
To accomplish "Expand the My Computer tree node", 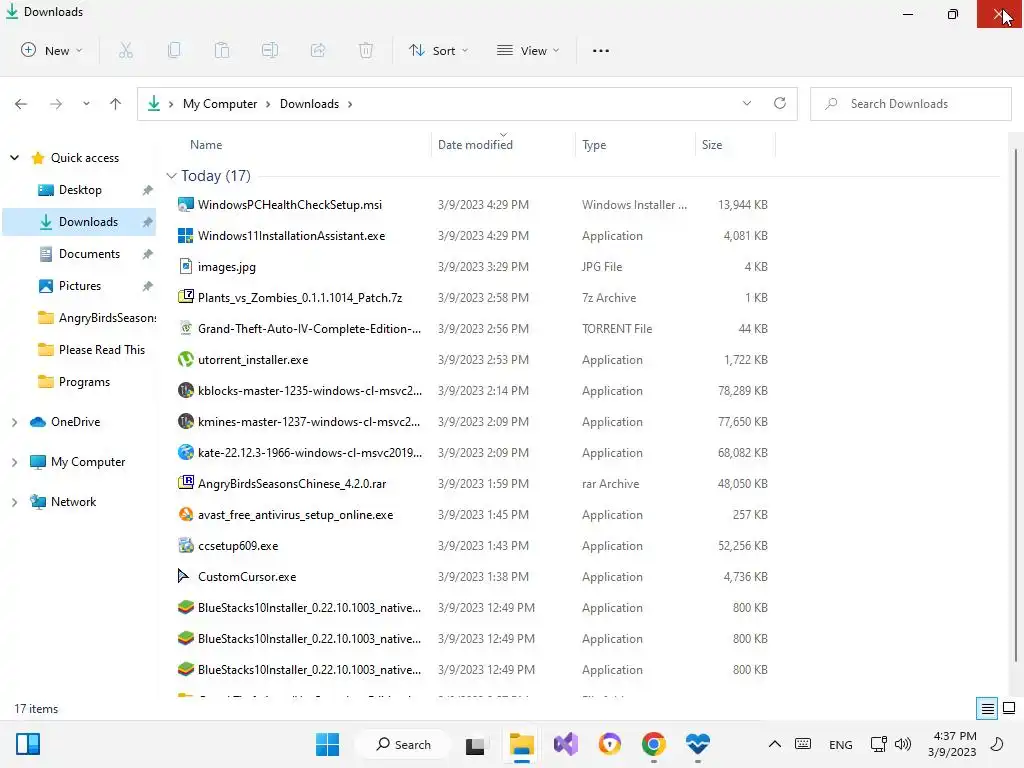I will (14, 462).
